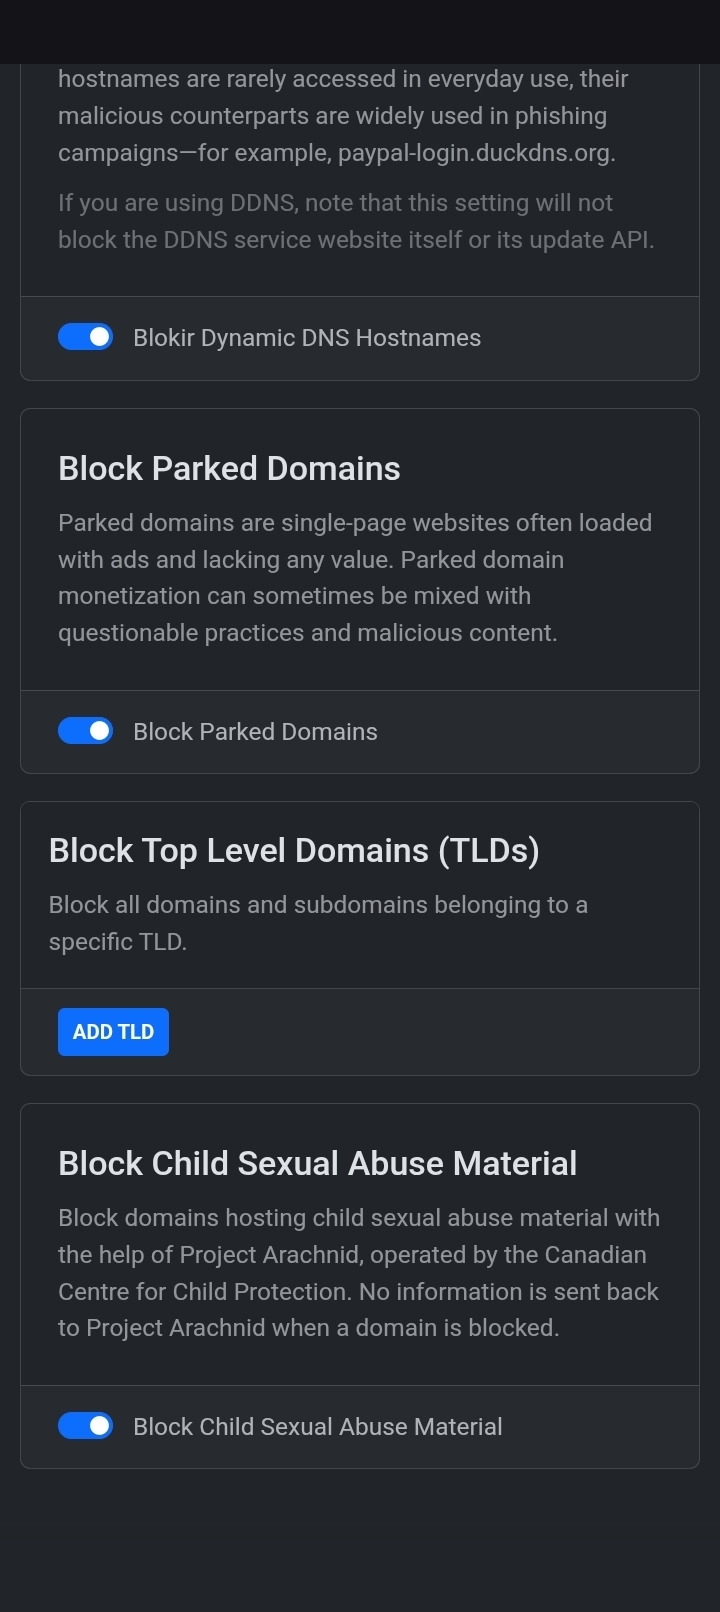
Task: Click the parked domains description paragraph
Action: pyautogui.click(x=355, y=578)
